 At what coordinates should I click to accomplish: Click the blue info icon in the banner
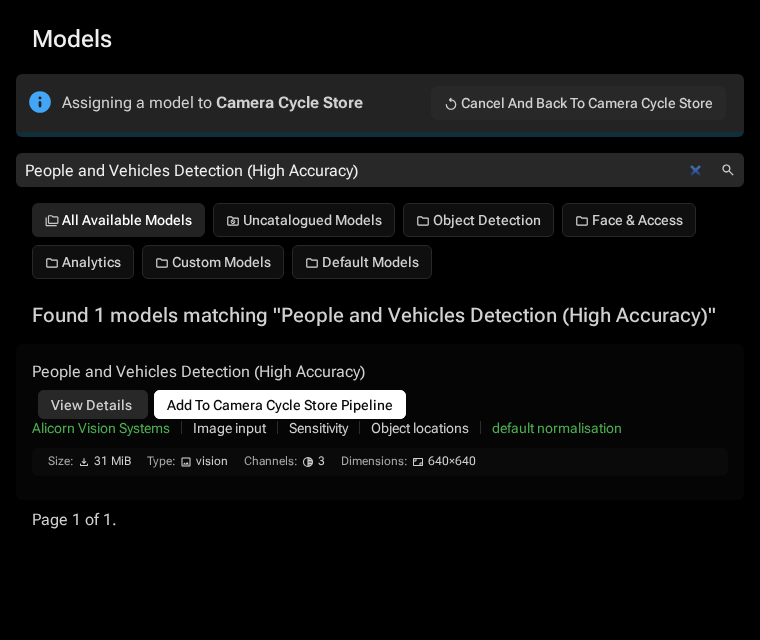click(40, 102)
